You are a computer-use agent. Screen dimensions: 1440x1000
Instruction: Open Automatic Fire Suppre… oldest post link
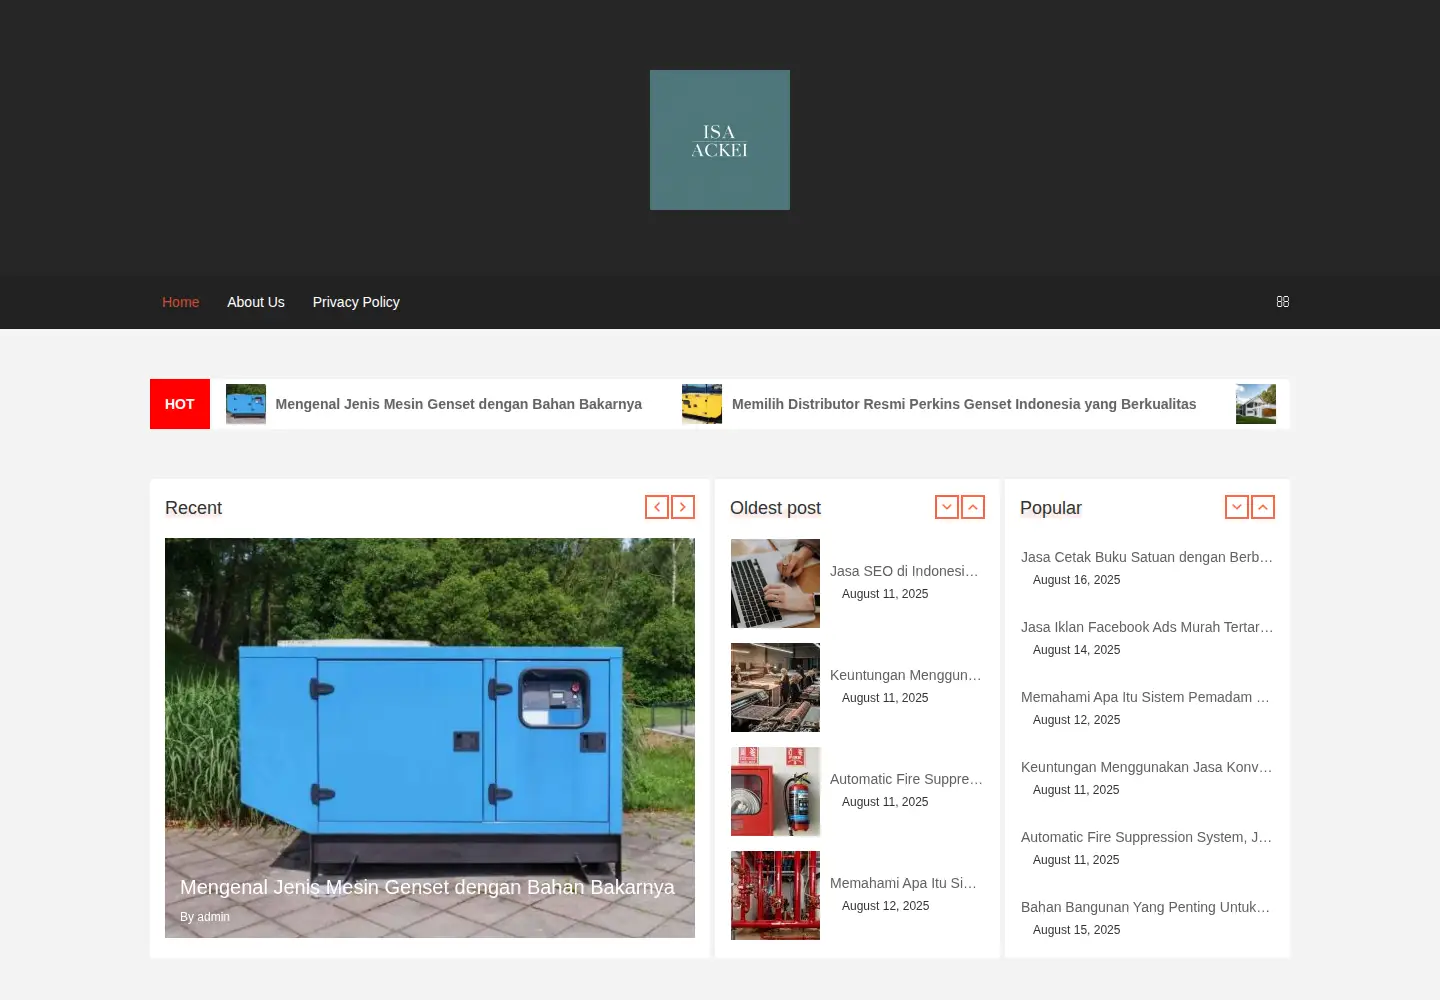906,779
